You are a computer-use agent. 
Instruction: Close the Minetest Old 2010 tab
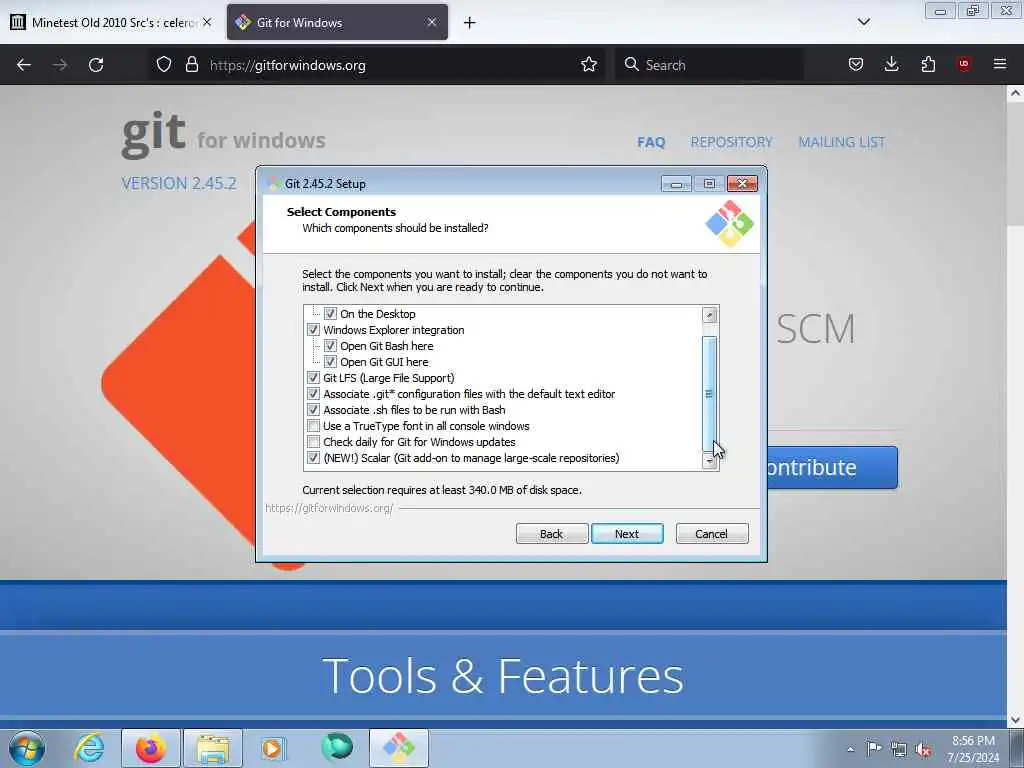207,22
